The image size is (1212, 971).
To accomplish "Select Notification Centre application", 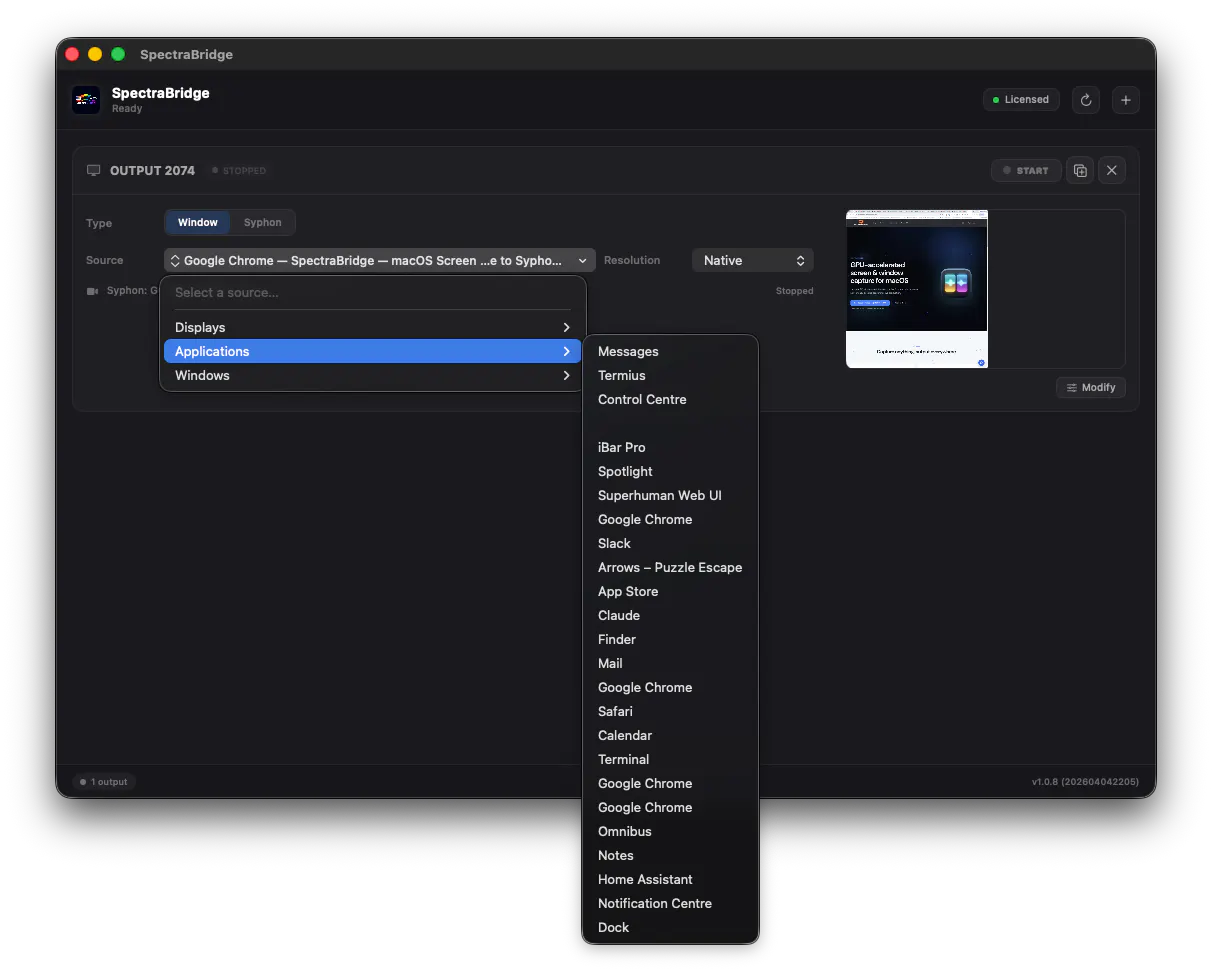I will point(670,903).
